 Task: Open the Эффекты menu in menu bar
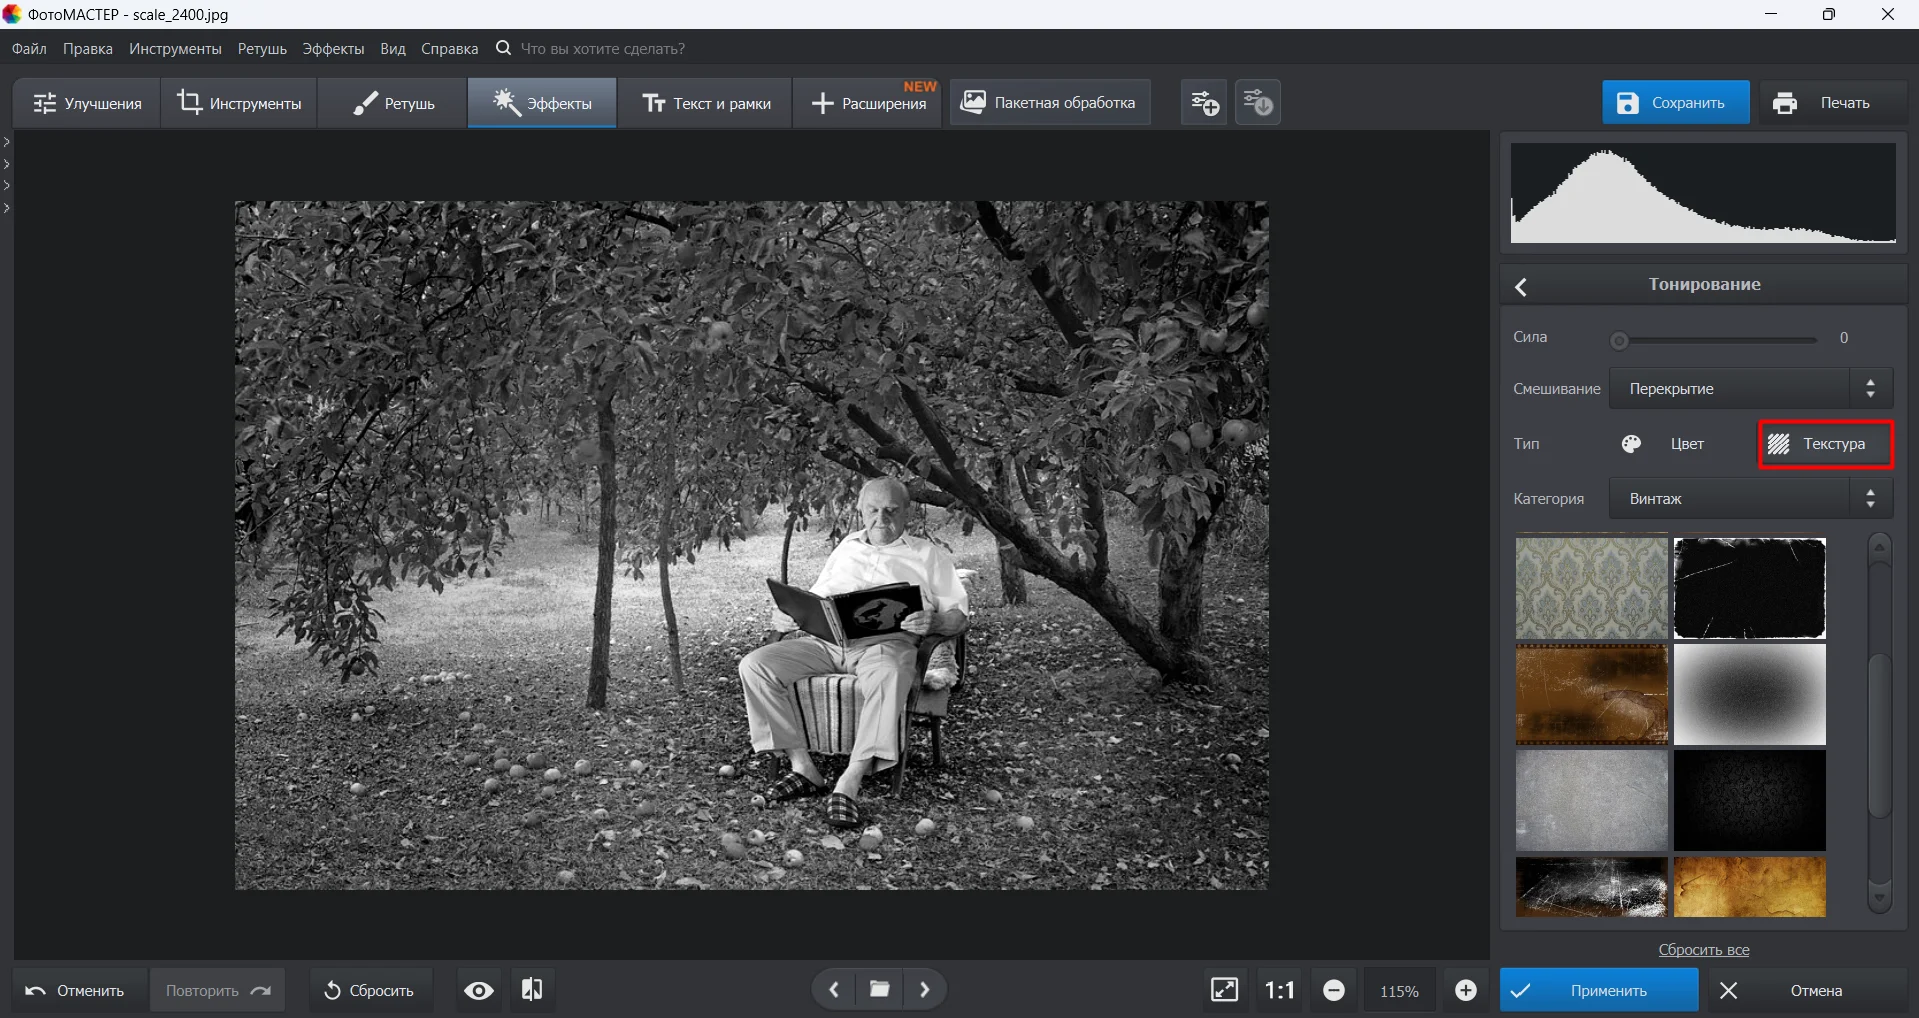click(333, 48)
